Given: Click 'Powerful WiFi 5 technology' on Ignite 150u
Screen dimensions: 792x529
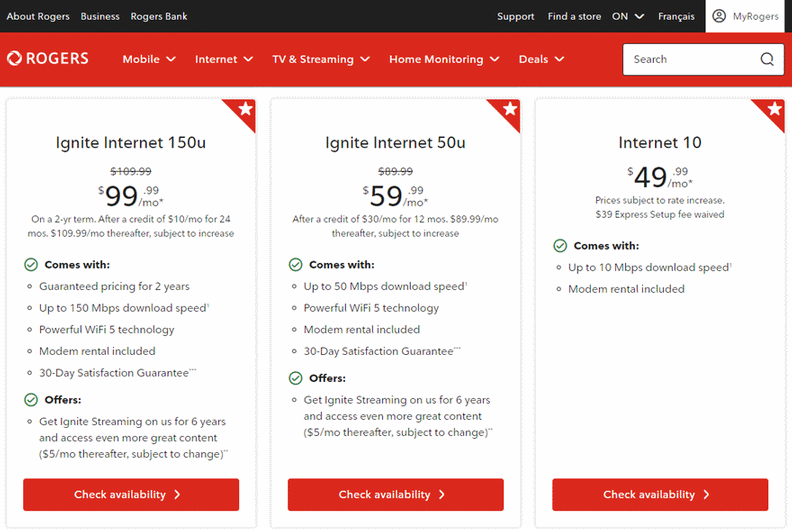Looking at the screenshot, I should pos(107,330).
